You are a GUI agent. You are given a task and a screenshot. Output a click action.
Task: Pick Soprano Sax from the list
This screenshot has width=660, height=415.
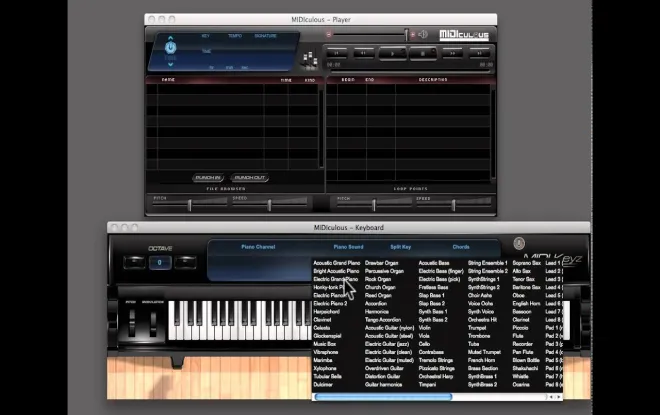(x=527, y=263)
